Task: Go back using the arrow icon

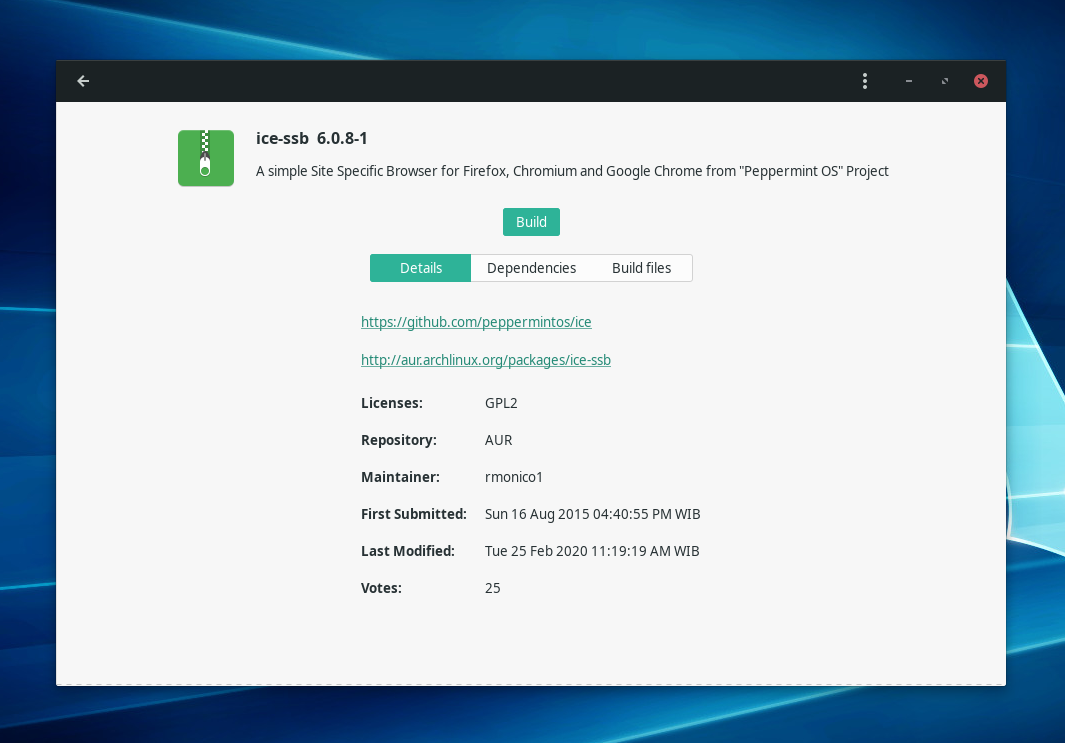Action: [83, 81]
